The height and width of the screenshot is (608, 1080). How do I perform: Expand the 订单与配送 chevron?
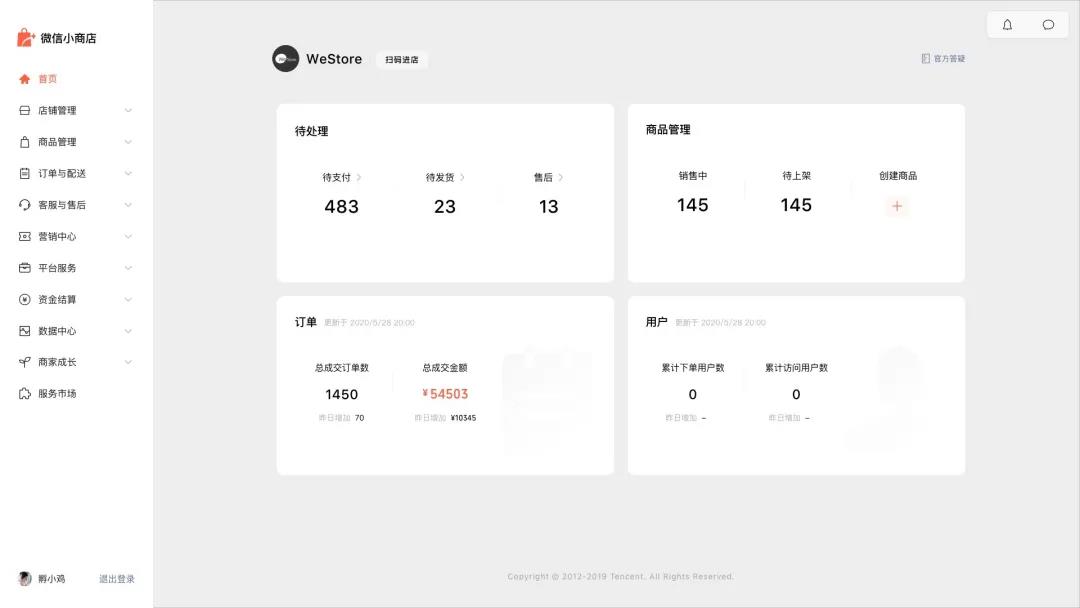pos(128,174)
